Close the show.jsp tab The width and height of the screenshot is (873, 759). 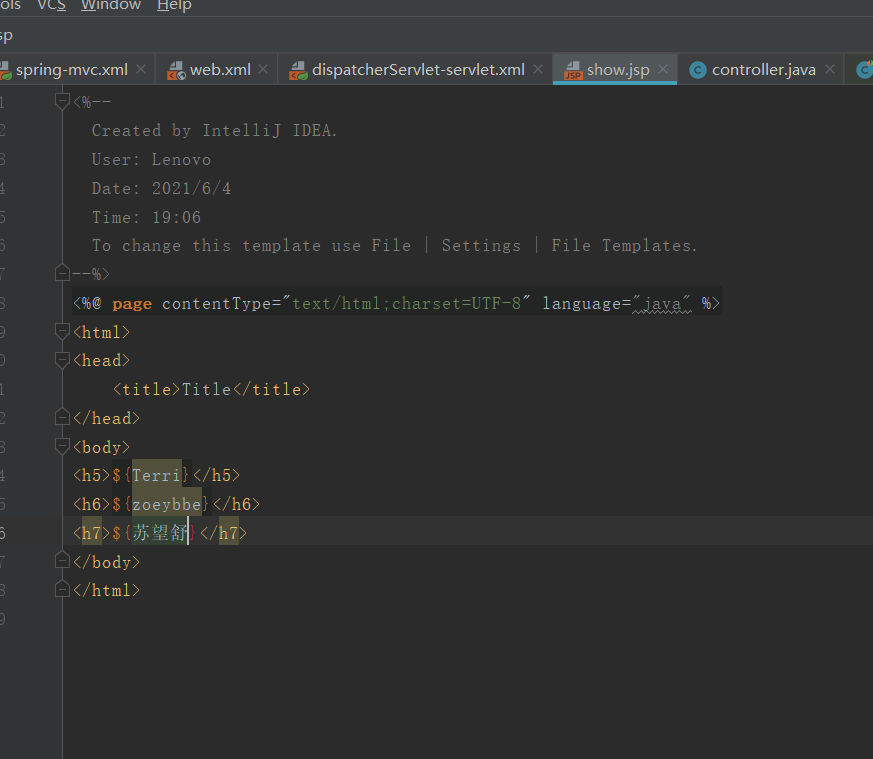click(663, 70)
